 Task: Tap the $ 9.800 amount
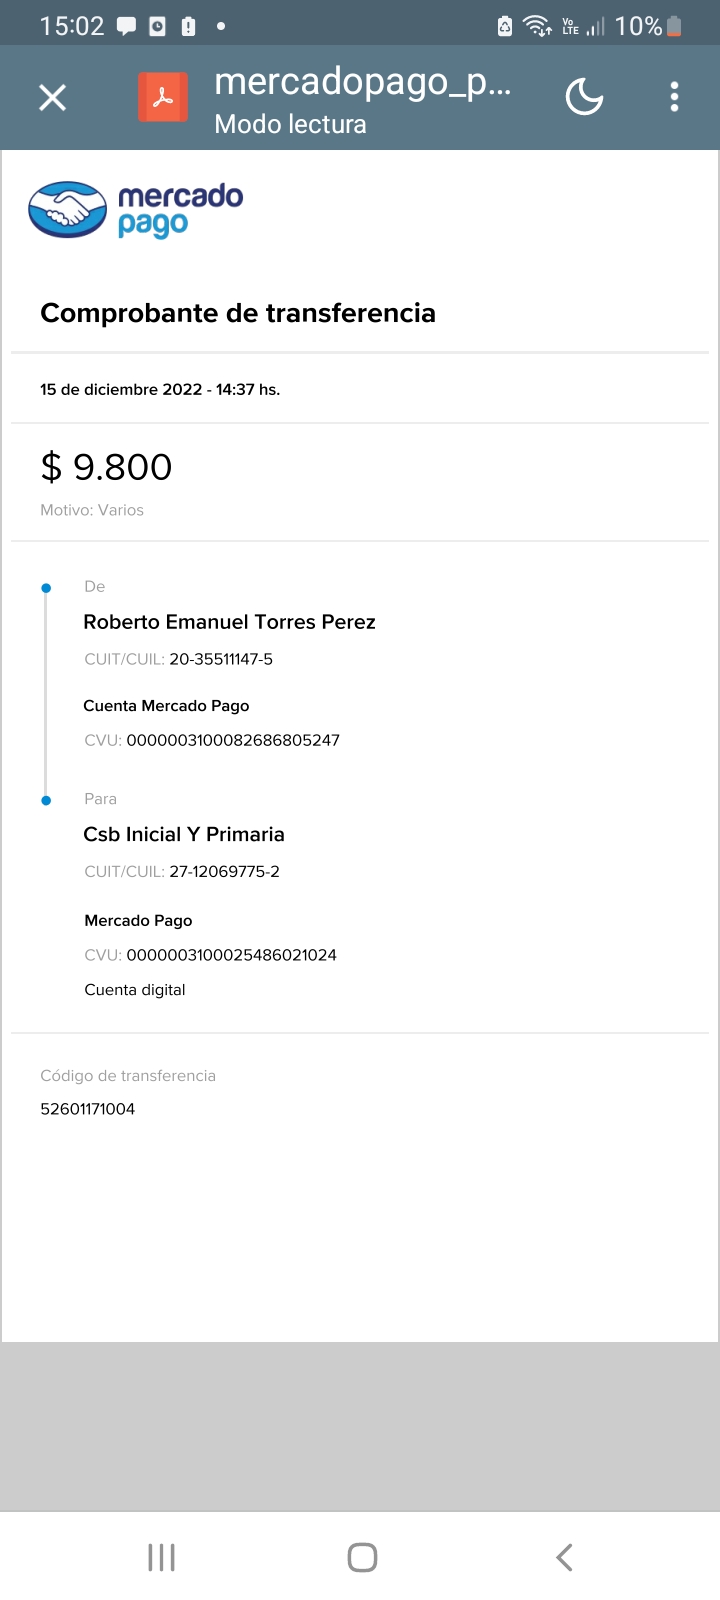106,467
